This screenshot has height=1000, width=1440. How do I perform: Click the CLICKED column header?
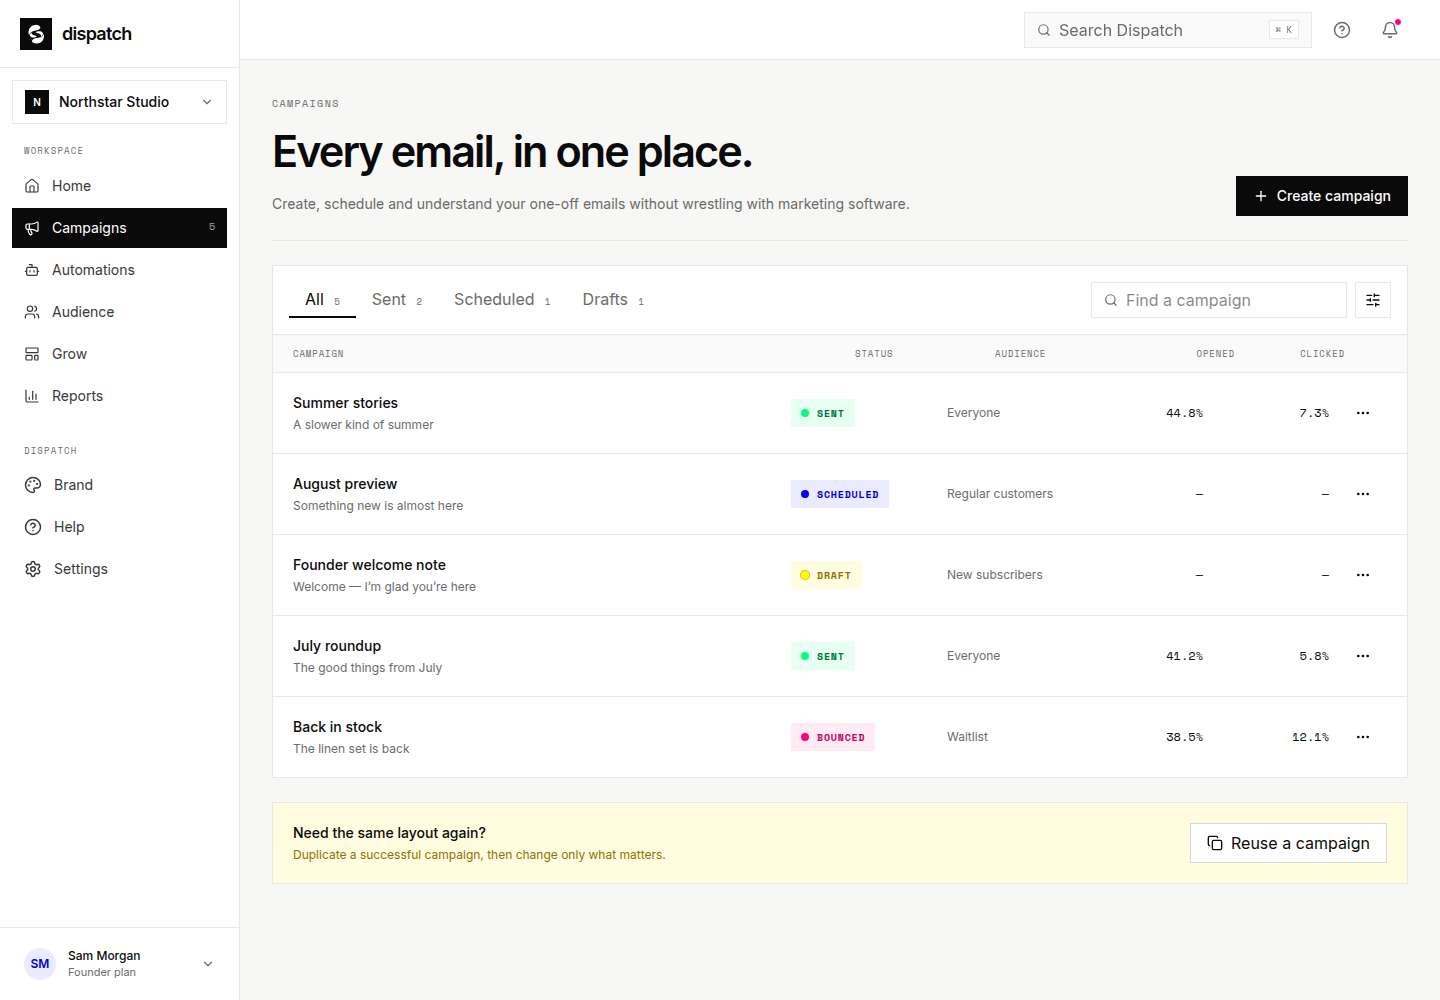pos(1322,354)
